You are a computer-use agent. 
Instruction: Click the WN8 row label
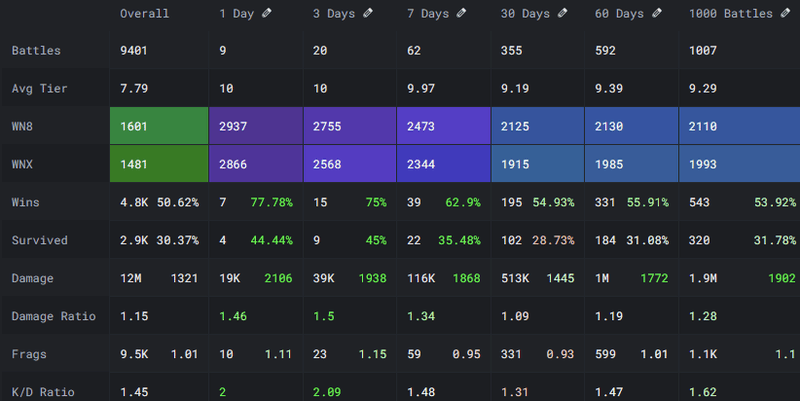click(x=27, y=126)
